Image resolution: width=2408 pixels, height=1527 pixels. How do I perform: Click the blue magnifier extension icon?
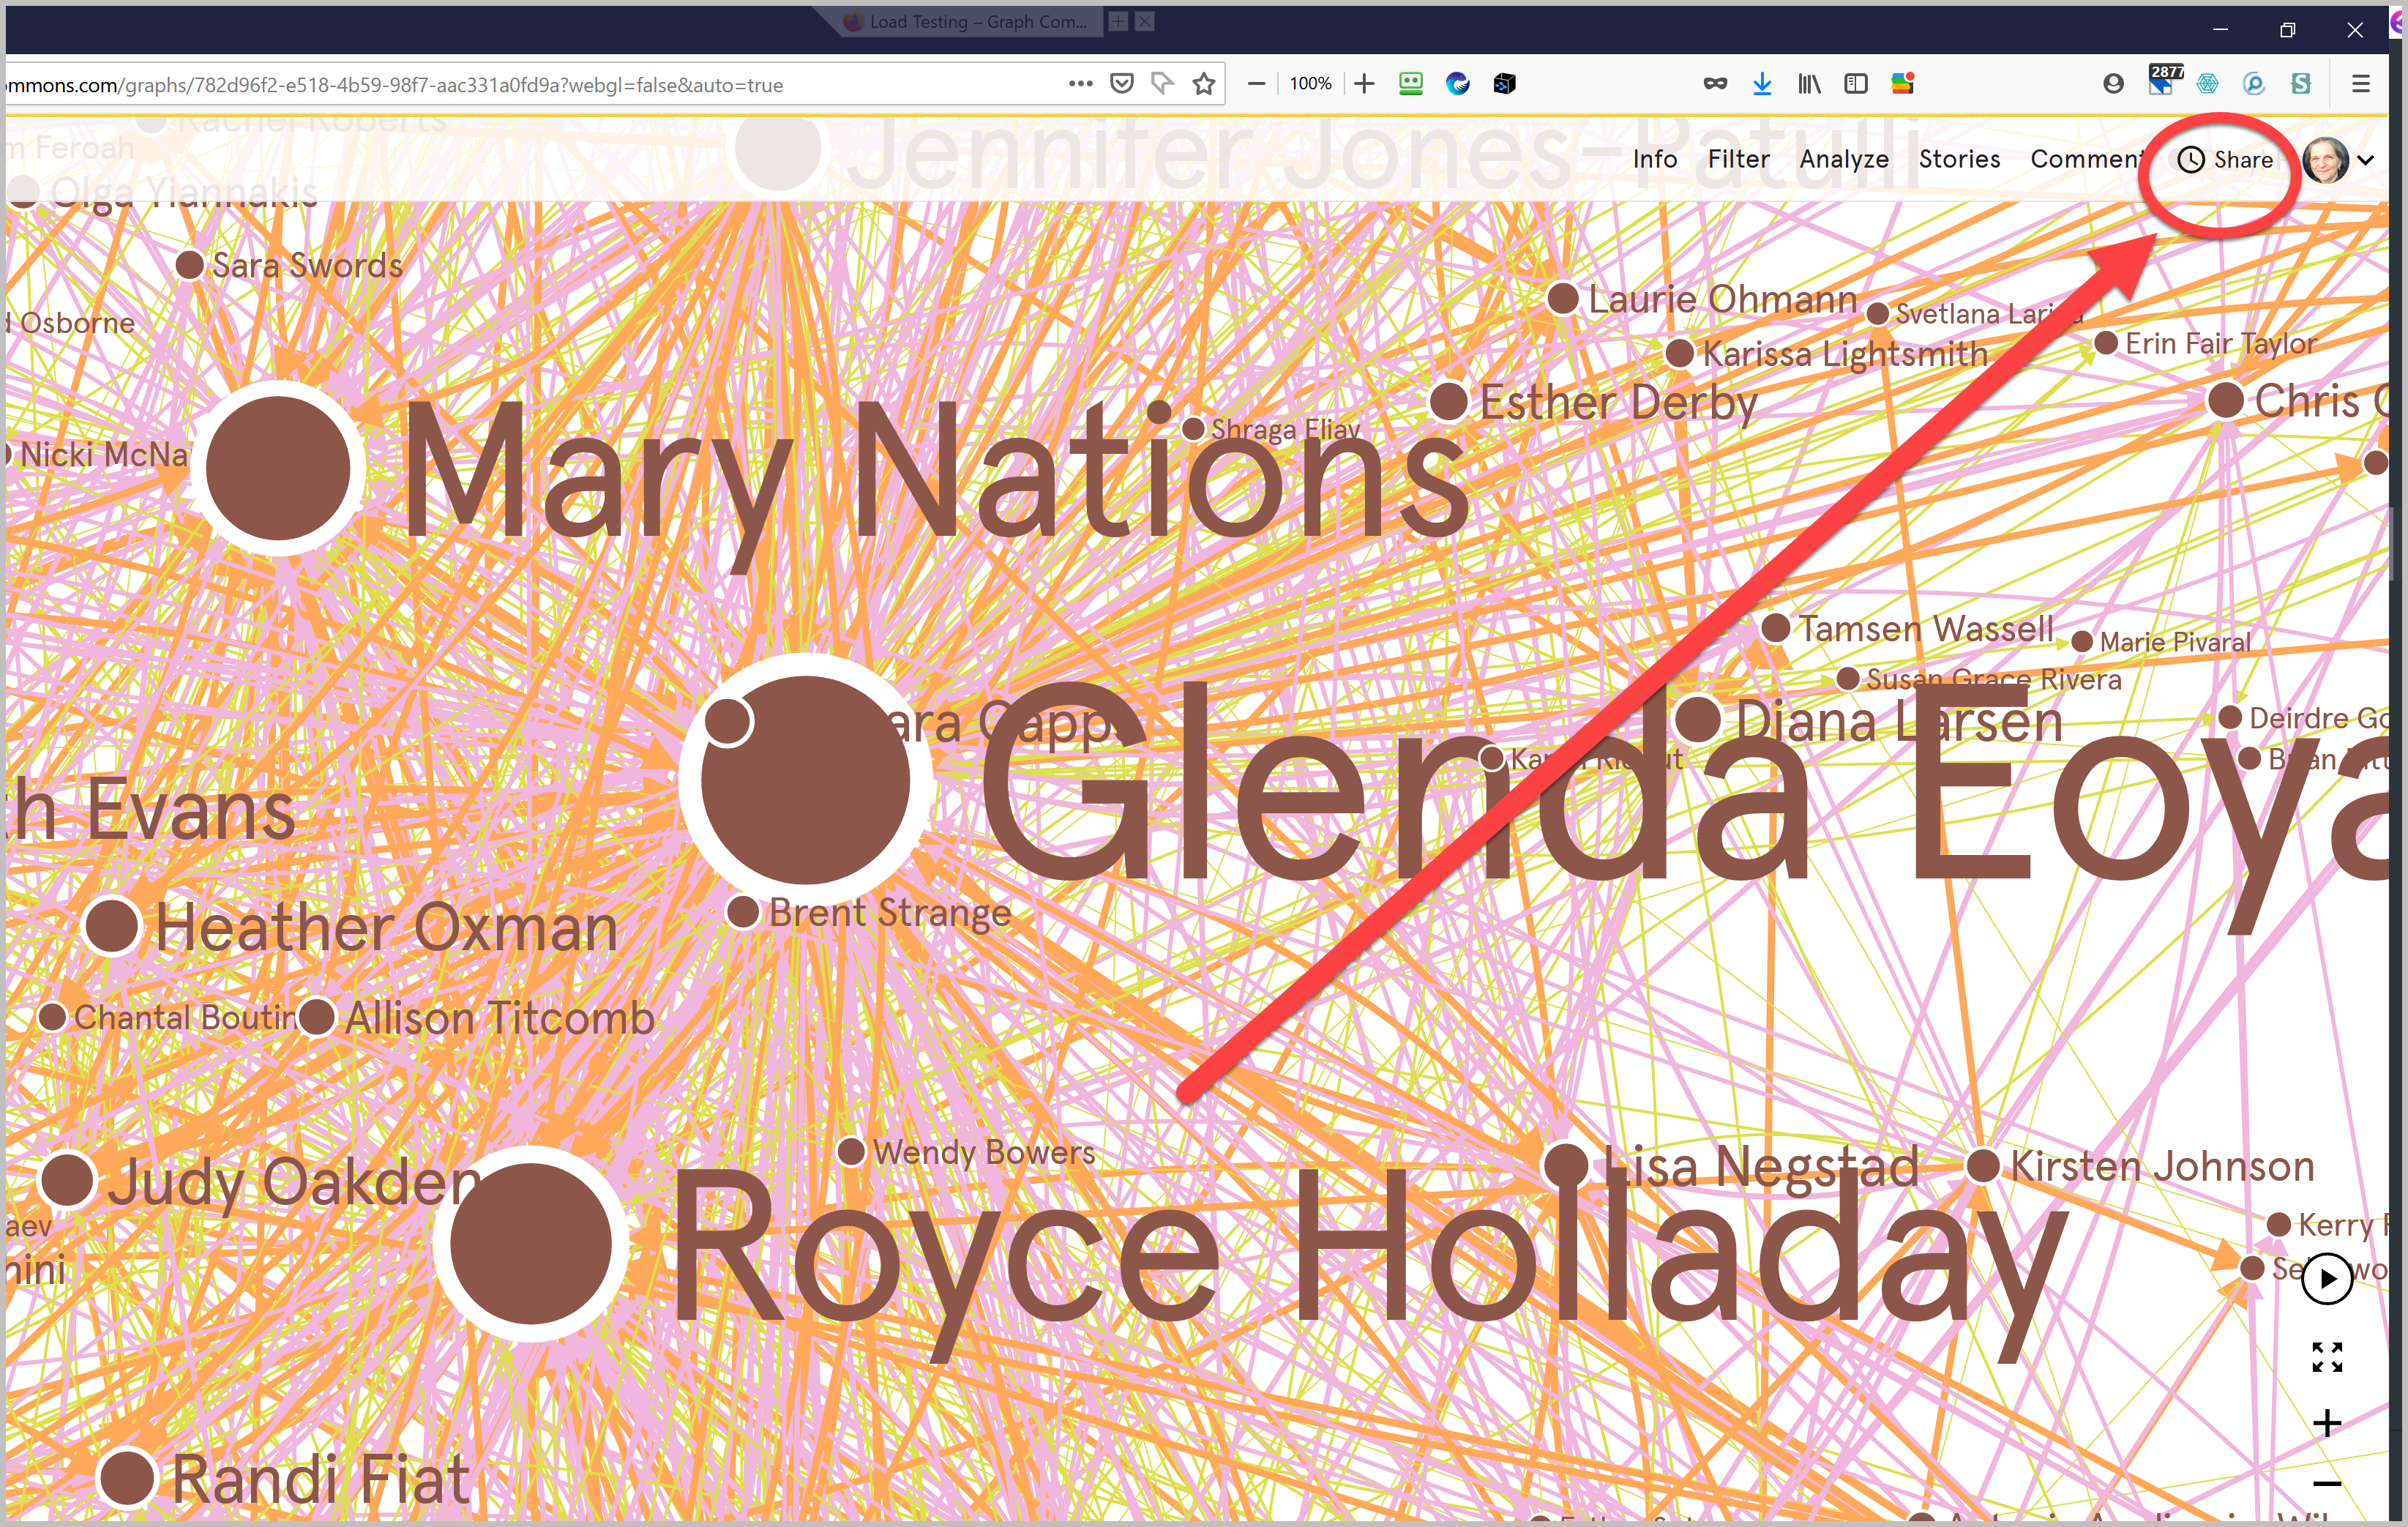[2254, 84]
